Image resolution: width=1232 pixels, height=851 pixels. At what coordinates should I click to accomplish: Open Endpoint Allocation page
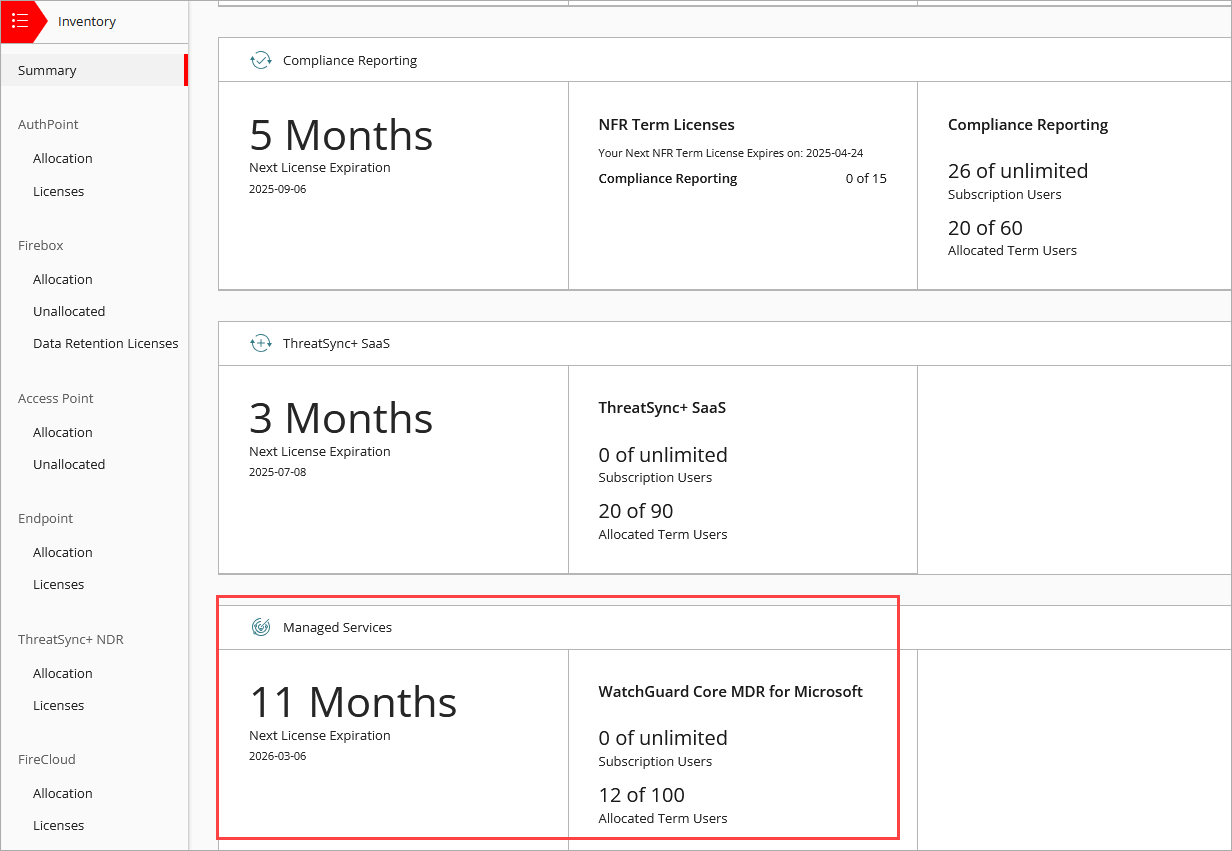63,552
